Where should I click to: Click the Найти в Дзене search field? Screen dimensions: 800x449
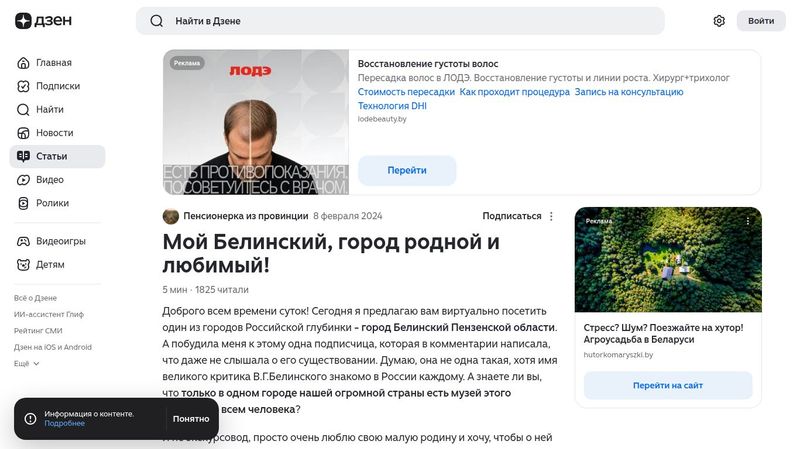pyautogui.click(x=400, y=21)
